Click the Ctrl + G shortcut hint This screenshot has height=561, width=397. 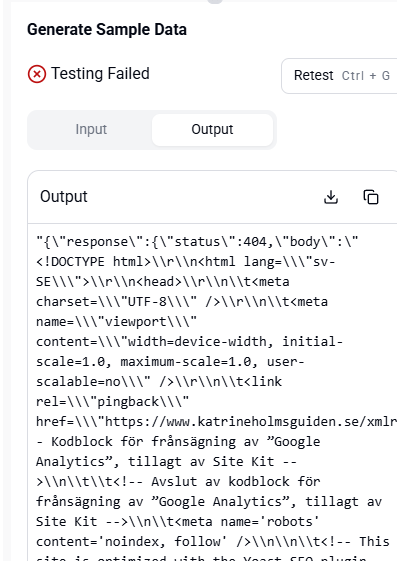(366, 76)
